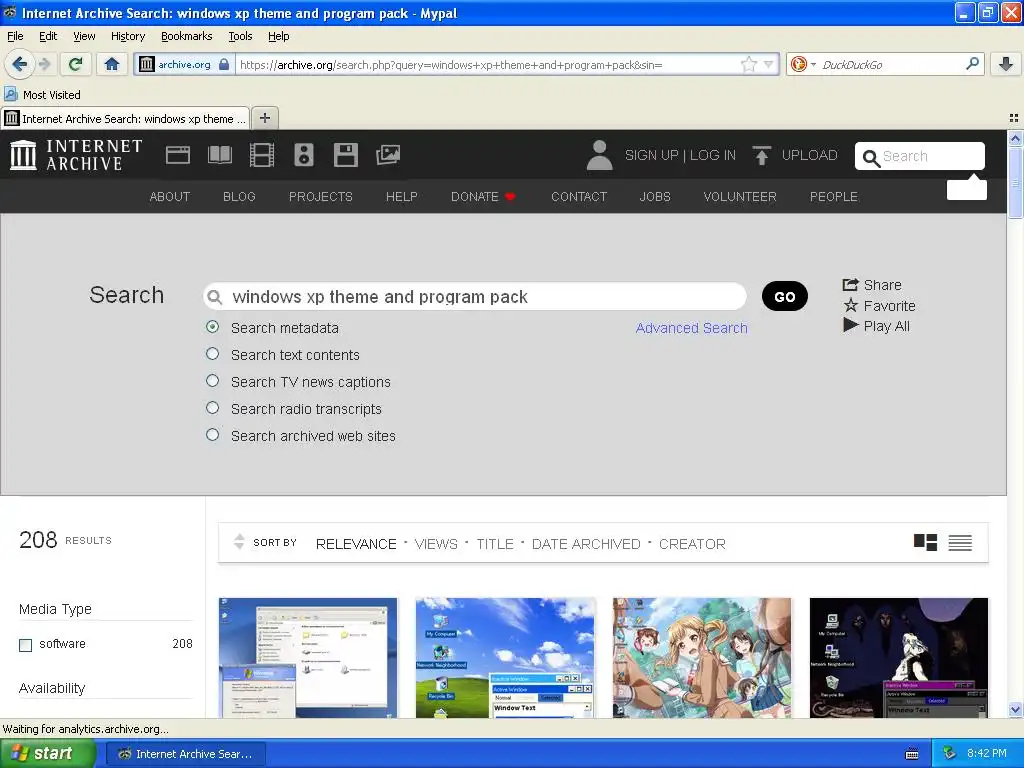Sort results by VIEWS
This screenshot has height=768, width=1024.
click(436, 544)
